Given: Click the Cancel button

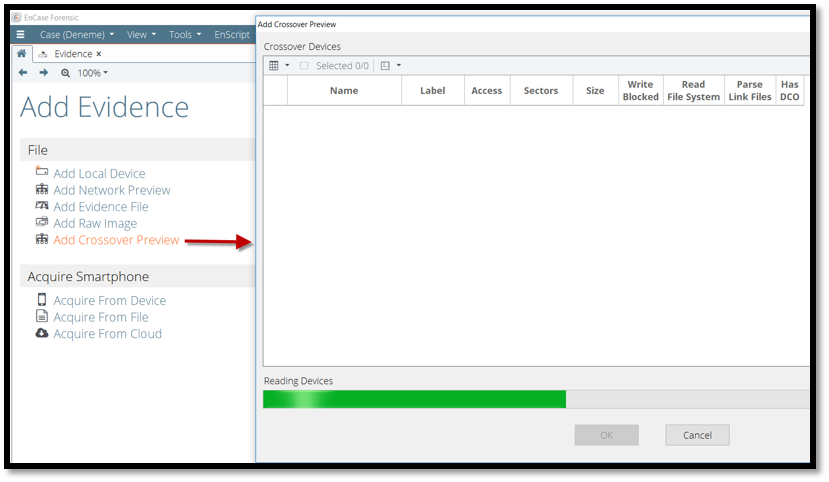Looking at the screenshot, I should (x=697, y=435).
